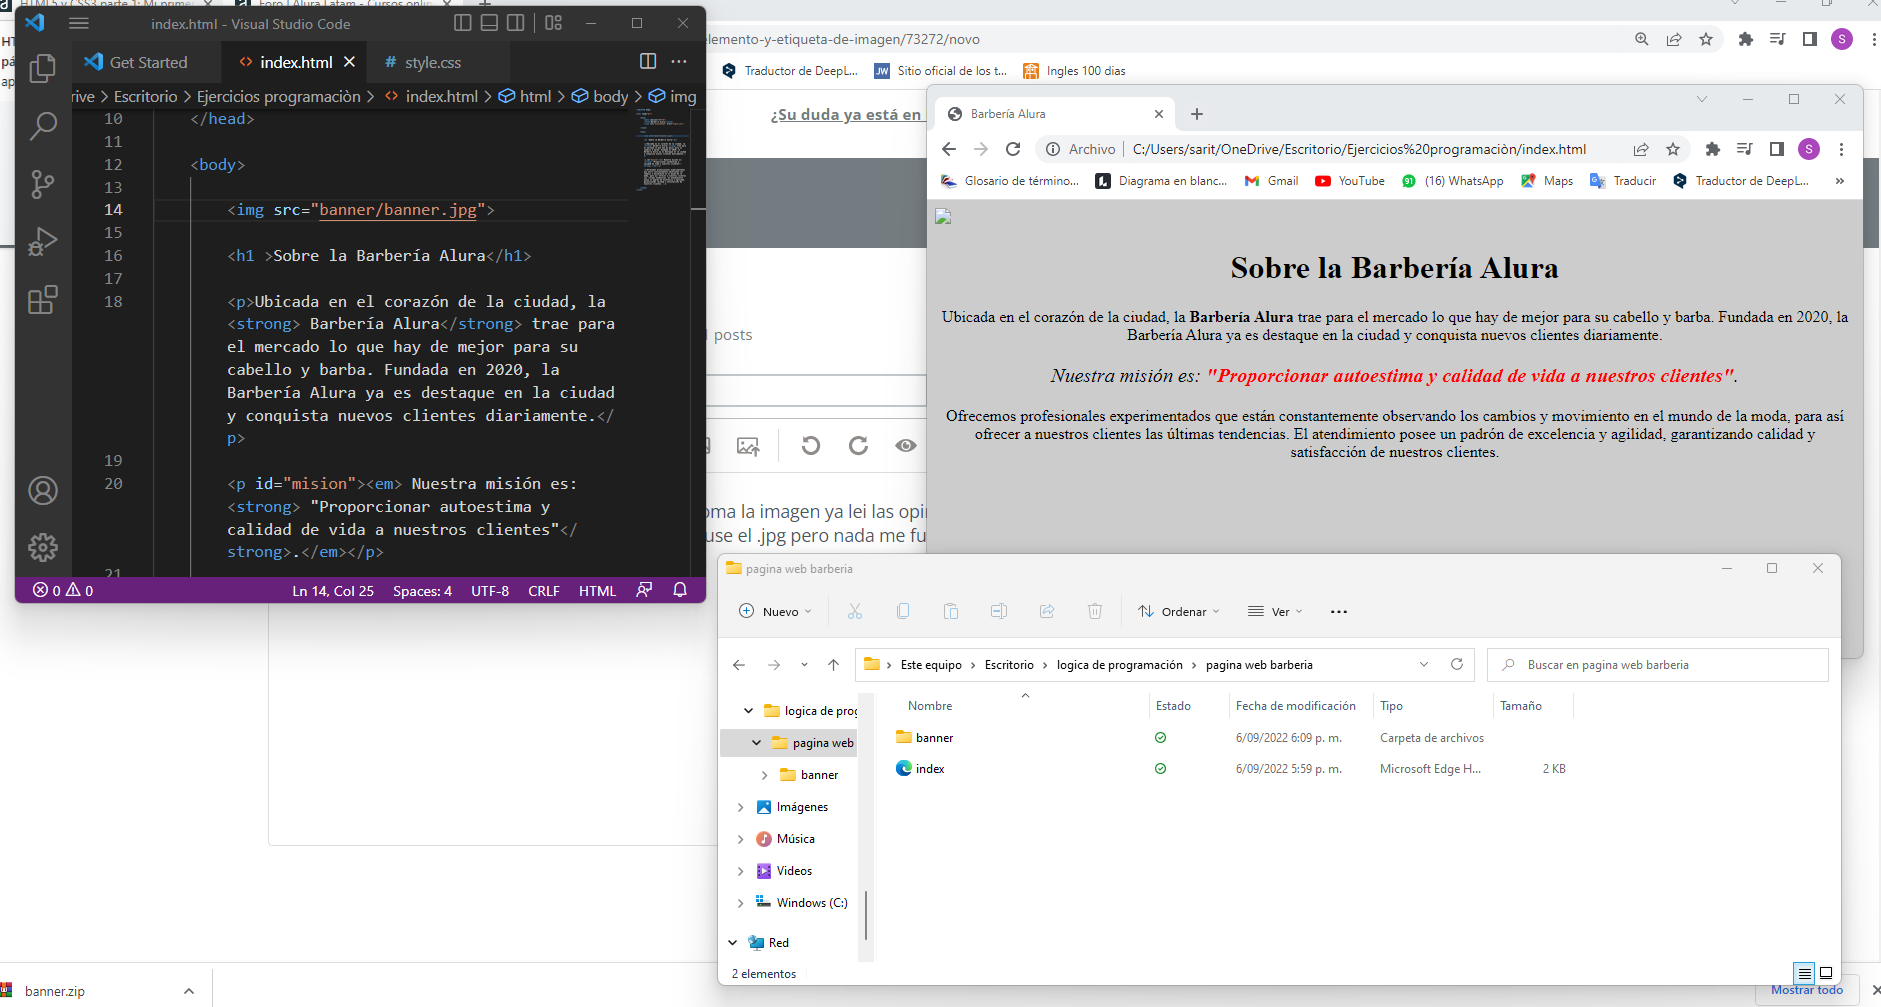Open the Maps bookmark

[1547, 181]
